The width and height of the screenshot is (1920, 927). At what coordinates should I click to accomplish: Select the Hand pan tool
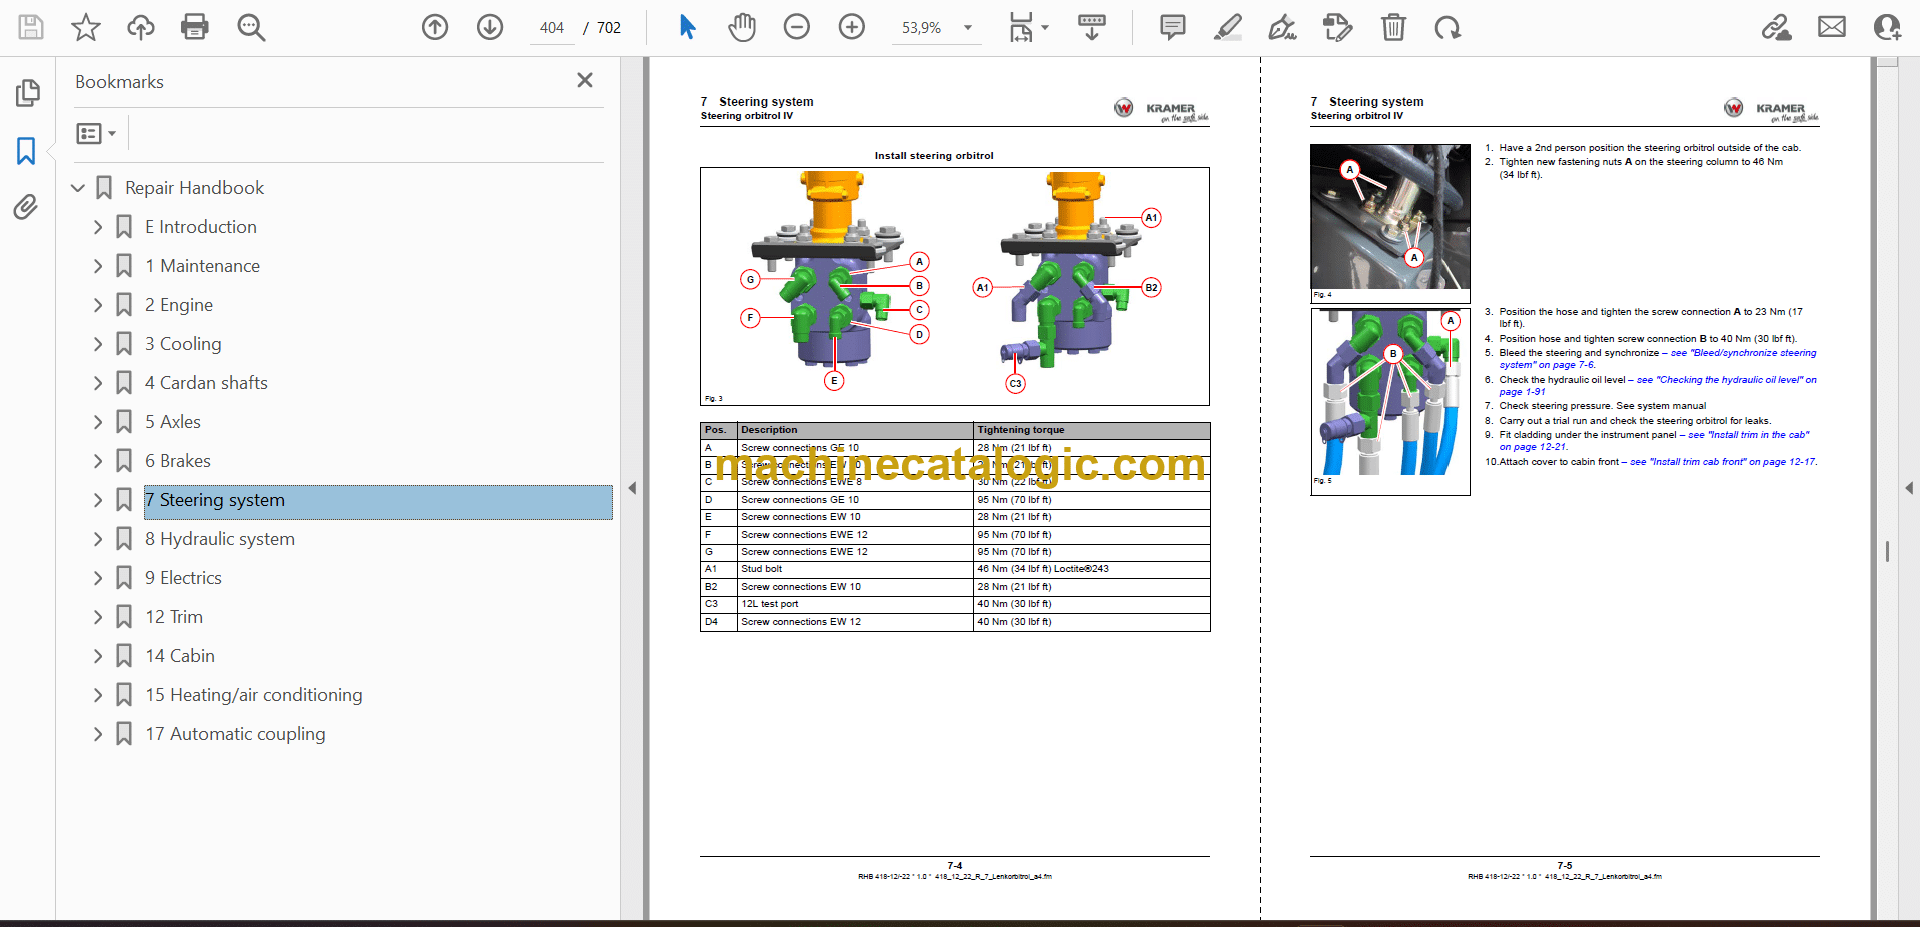pyautogui.click(x=741, y=27)
